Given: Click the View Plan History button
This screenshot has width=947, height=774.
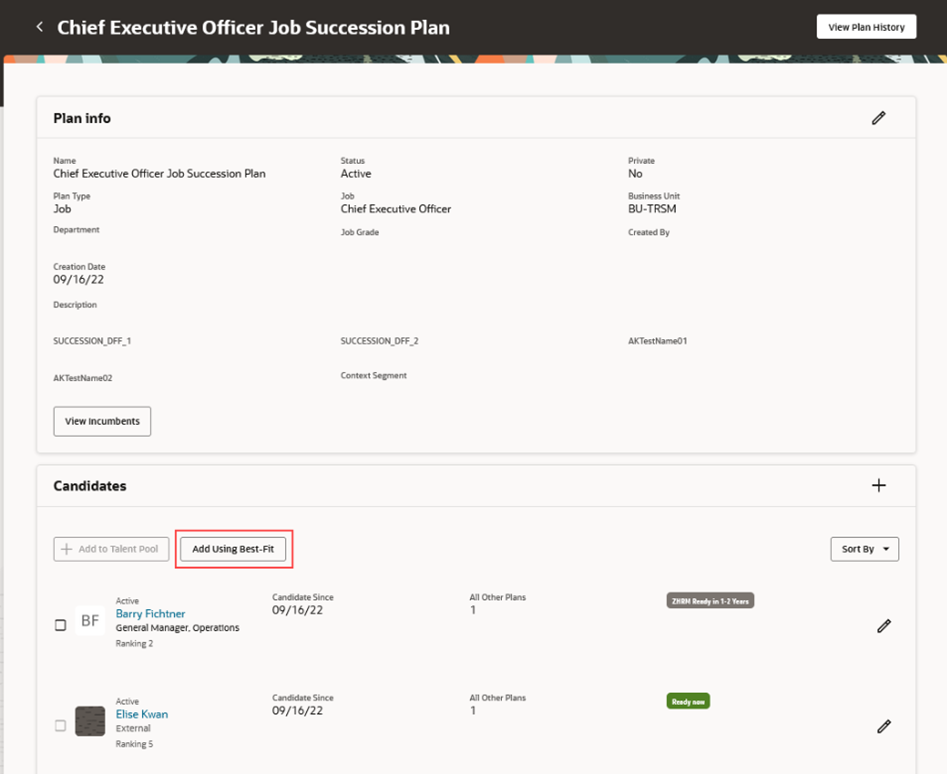Looking at the screenshot, I should pos(866,26).
